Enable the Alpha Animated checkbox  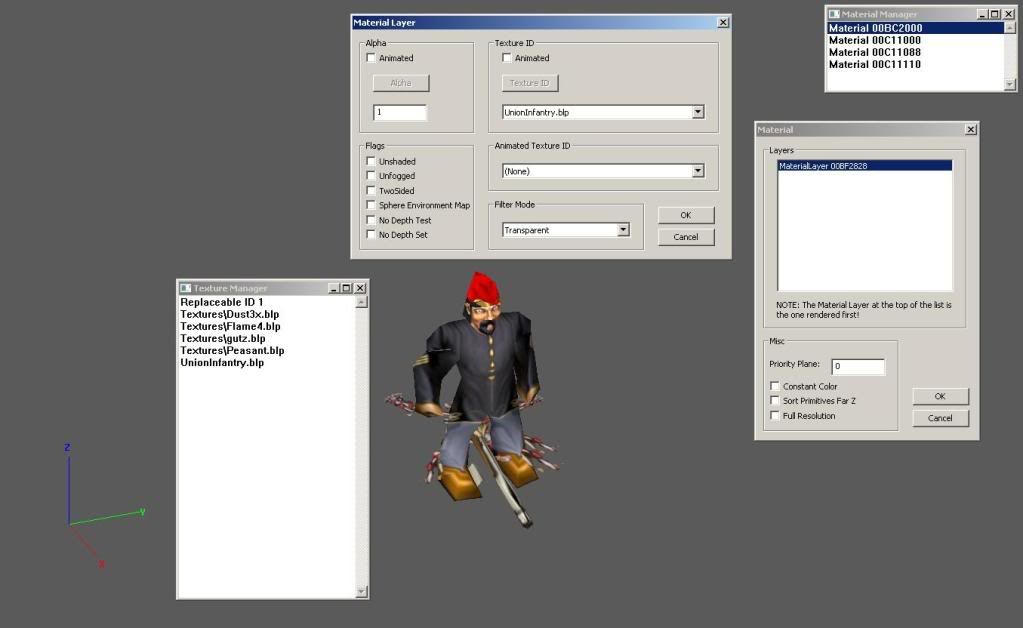(371, 58)
